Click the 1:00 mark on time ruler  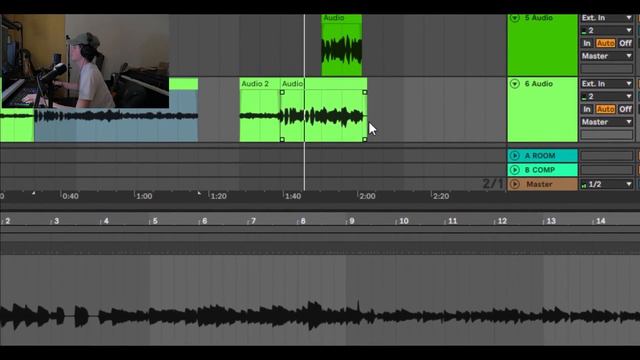coord(144,196)
